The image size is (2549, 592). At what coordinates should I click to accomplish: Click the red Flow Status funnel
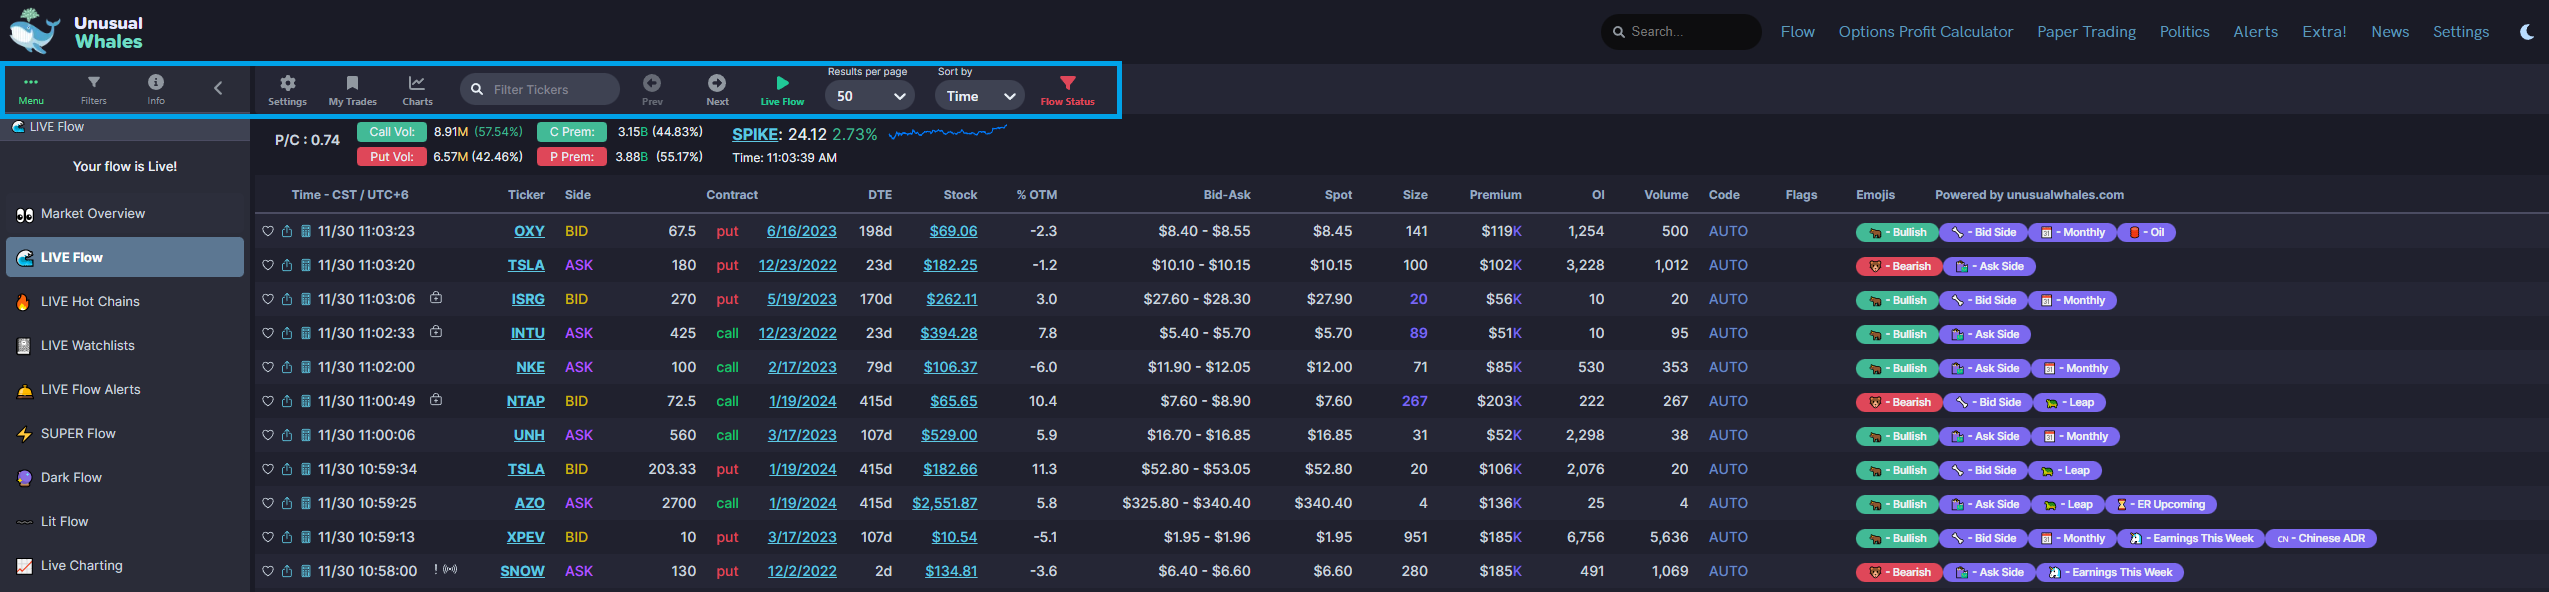(1067, 90)
